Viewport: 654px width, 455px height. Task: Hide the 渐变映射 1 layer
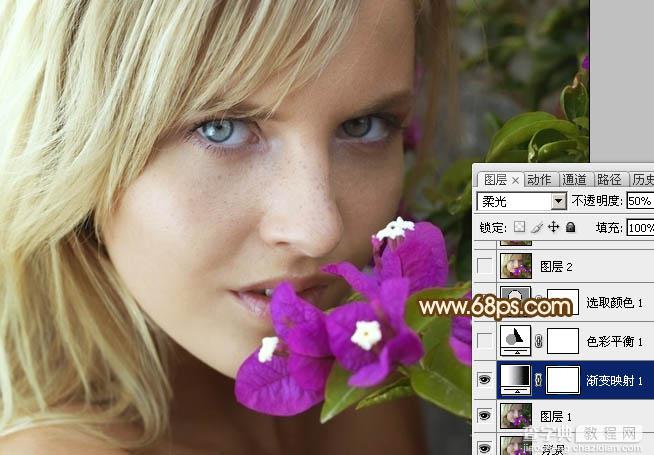(x=484, y=380)
